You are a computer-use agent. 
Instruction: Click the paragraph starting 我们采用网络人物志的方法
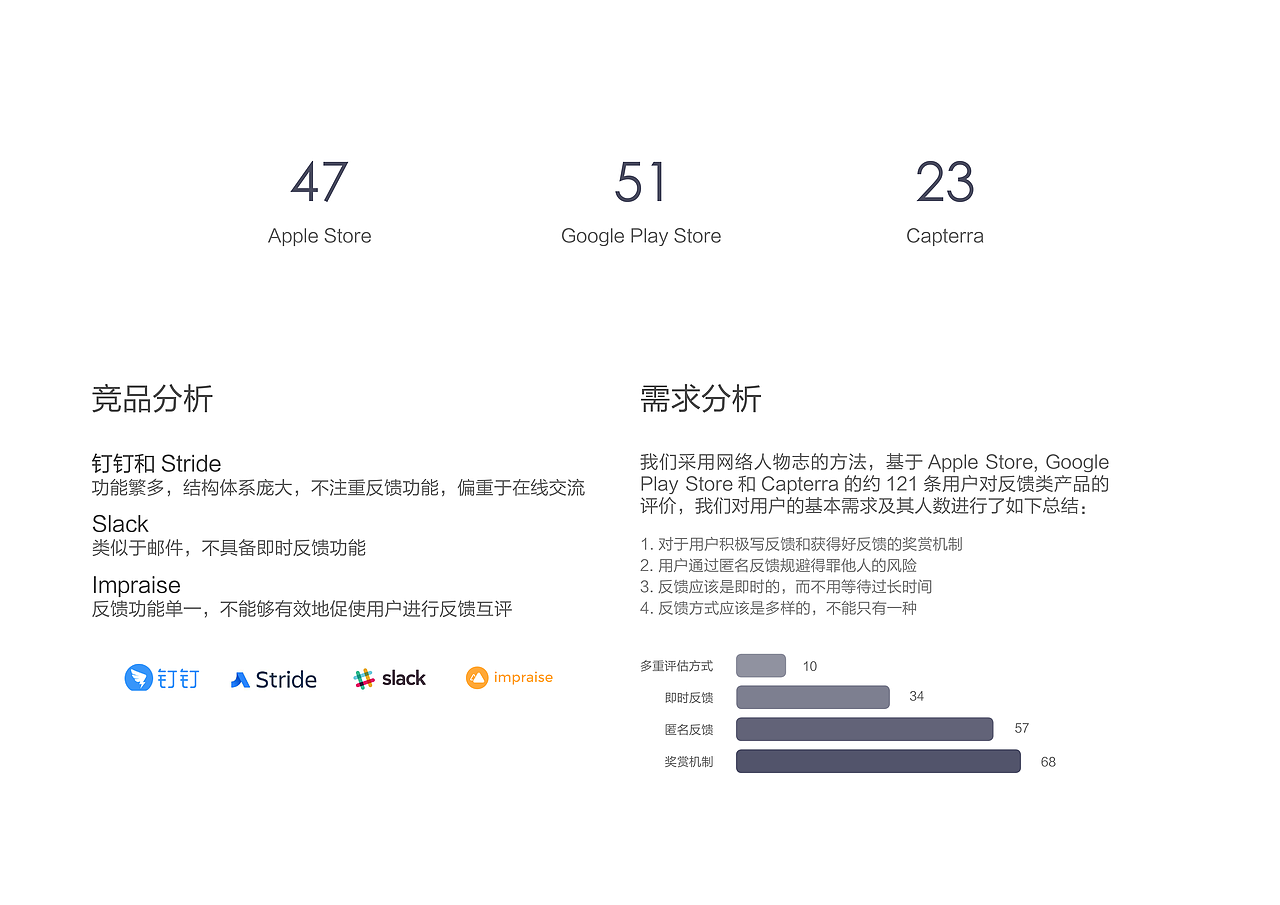tap(875, 484)
